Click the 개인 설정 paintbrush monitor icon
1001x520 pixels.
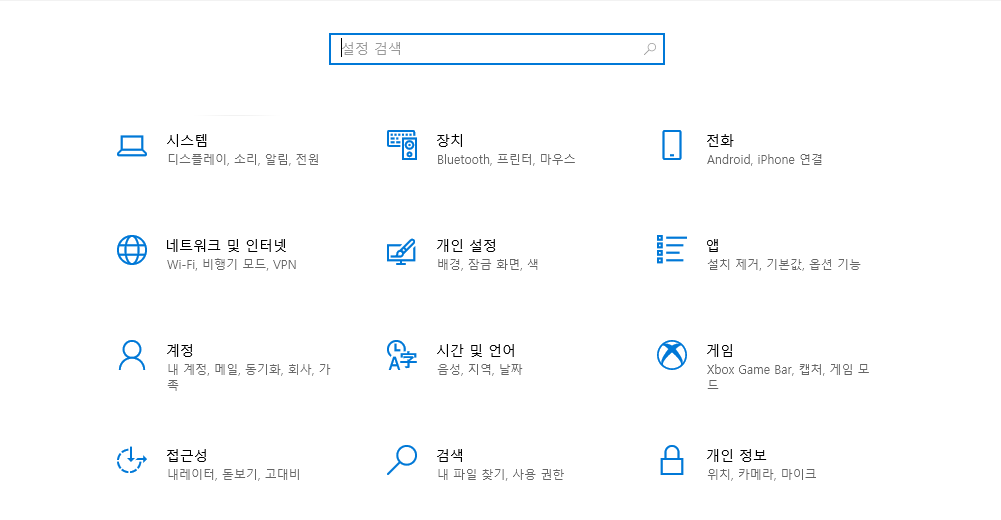pos(402,251)
